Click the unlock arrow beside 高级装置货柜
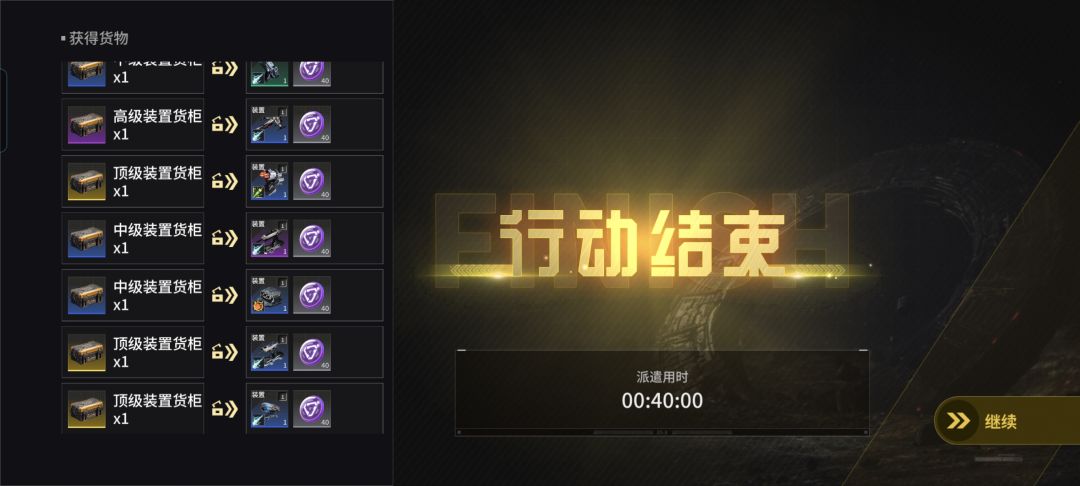This screenshot has height=486, width=1080. point(224,125)
